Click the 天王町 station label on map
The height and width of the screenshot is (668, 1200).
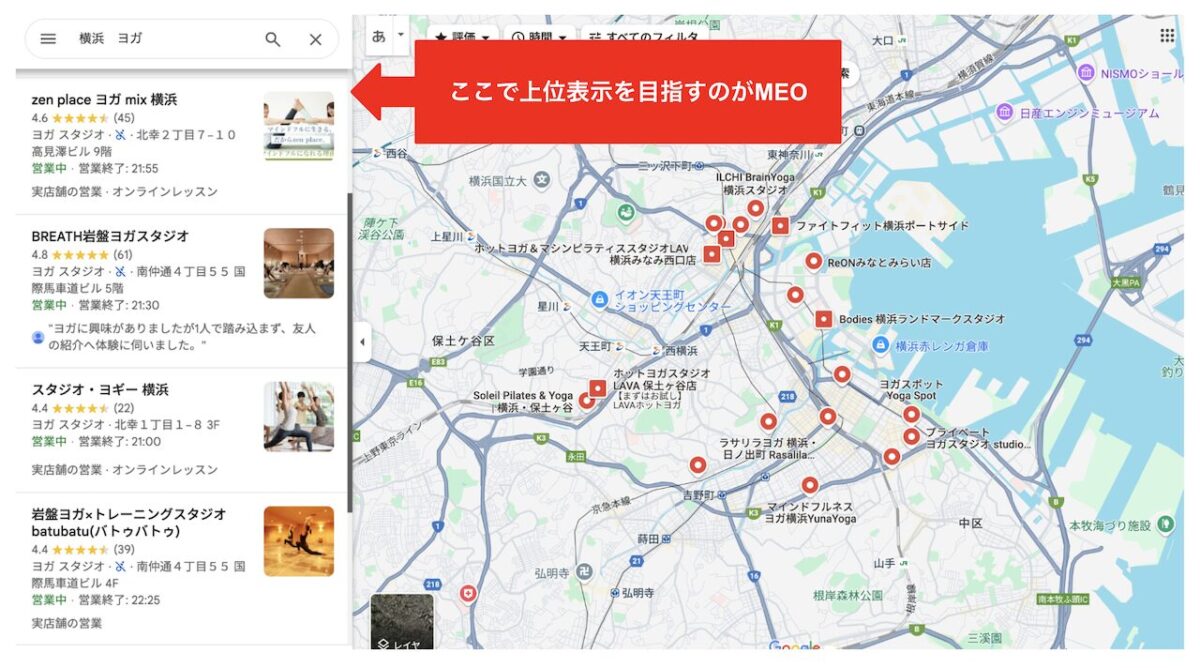click(596, 346)
